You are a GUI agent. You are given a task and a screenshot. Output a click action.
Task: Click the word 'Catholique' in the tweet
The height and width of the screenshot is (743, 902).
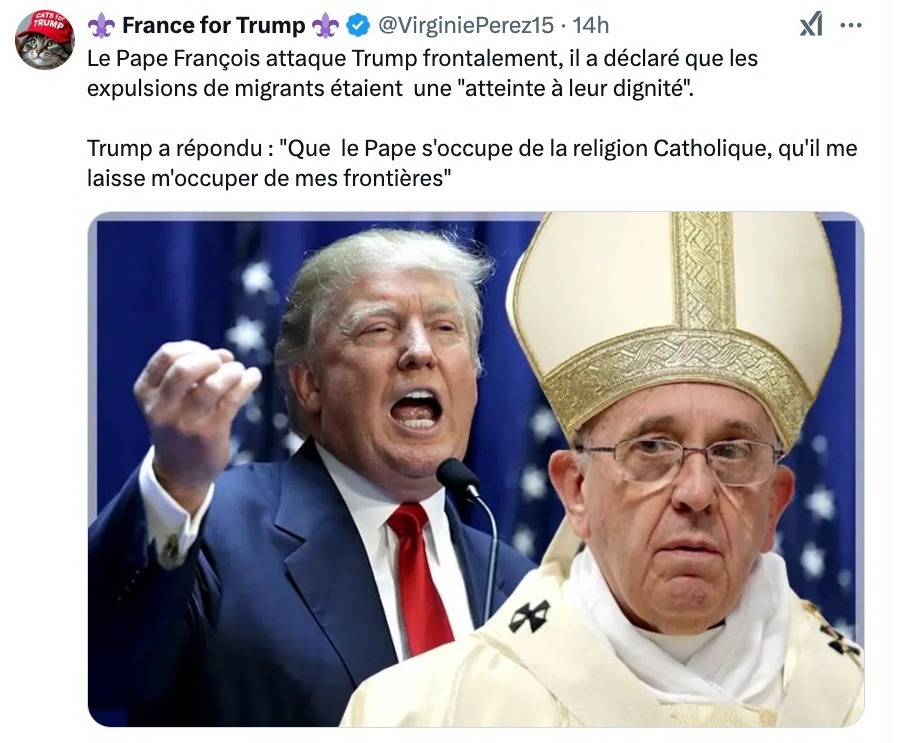click(712, 148)
